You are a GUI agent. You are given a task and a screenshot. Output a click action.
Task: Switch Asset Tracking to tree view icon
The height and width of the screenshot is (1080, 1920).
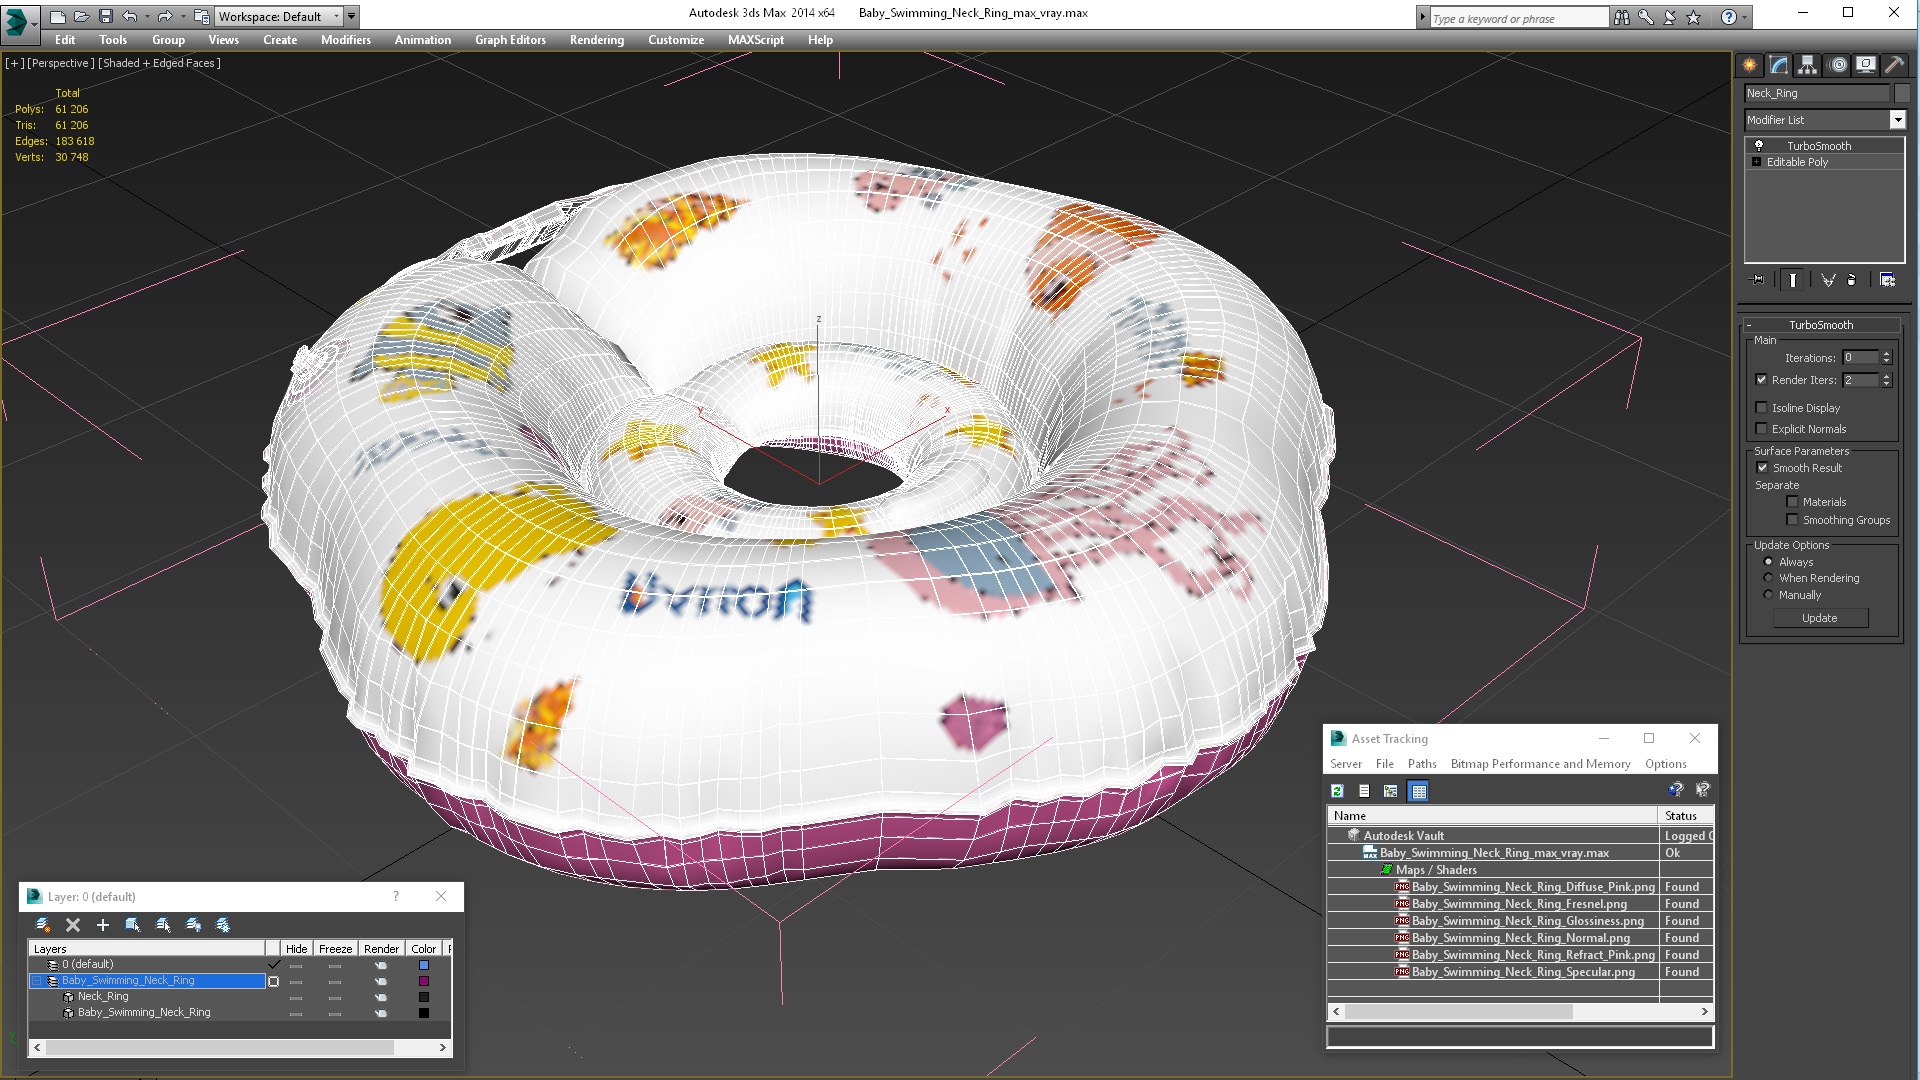1391,791
